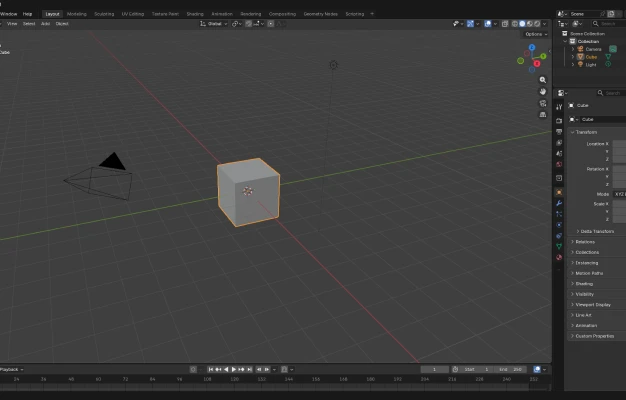Expand the Camera item in outliner
The height and width of the screenshot is (400, 626).
pyautogui.click(x=573, y=49)
